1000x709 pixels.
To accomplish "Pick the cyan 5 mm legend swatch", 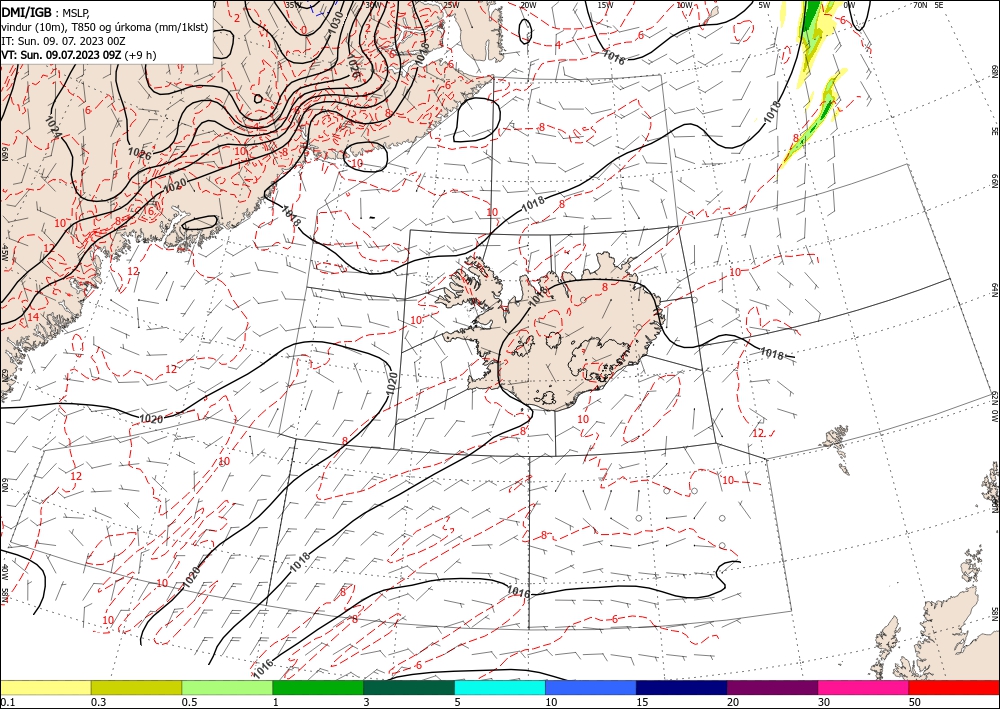I will coord(500,687).
